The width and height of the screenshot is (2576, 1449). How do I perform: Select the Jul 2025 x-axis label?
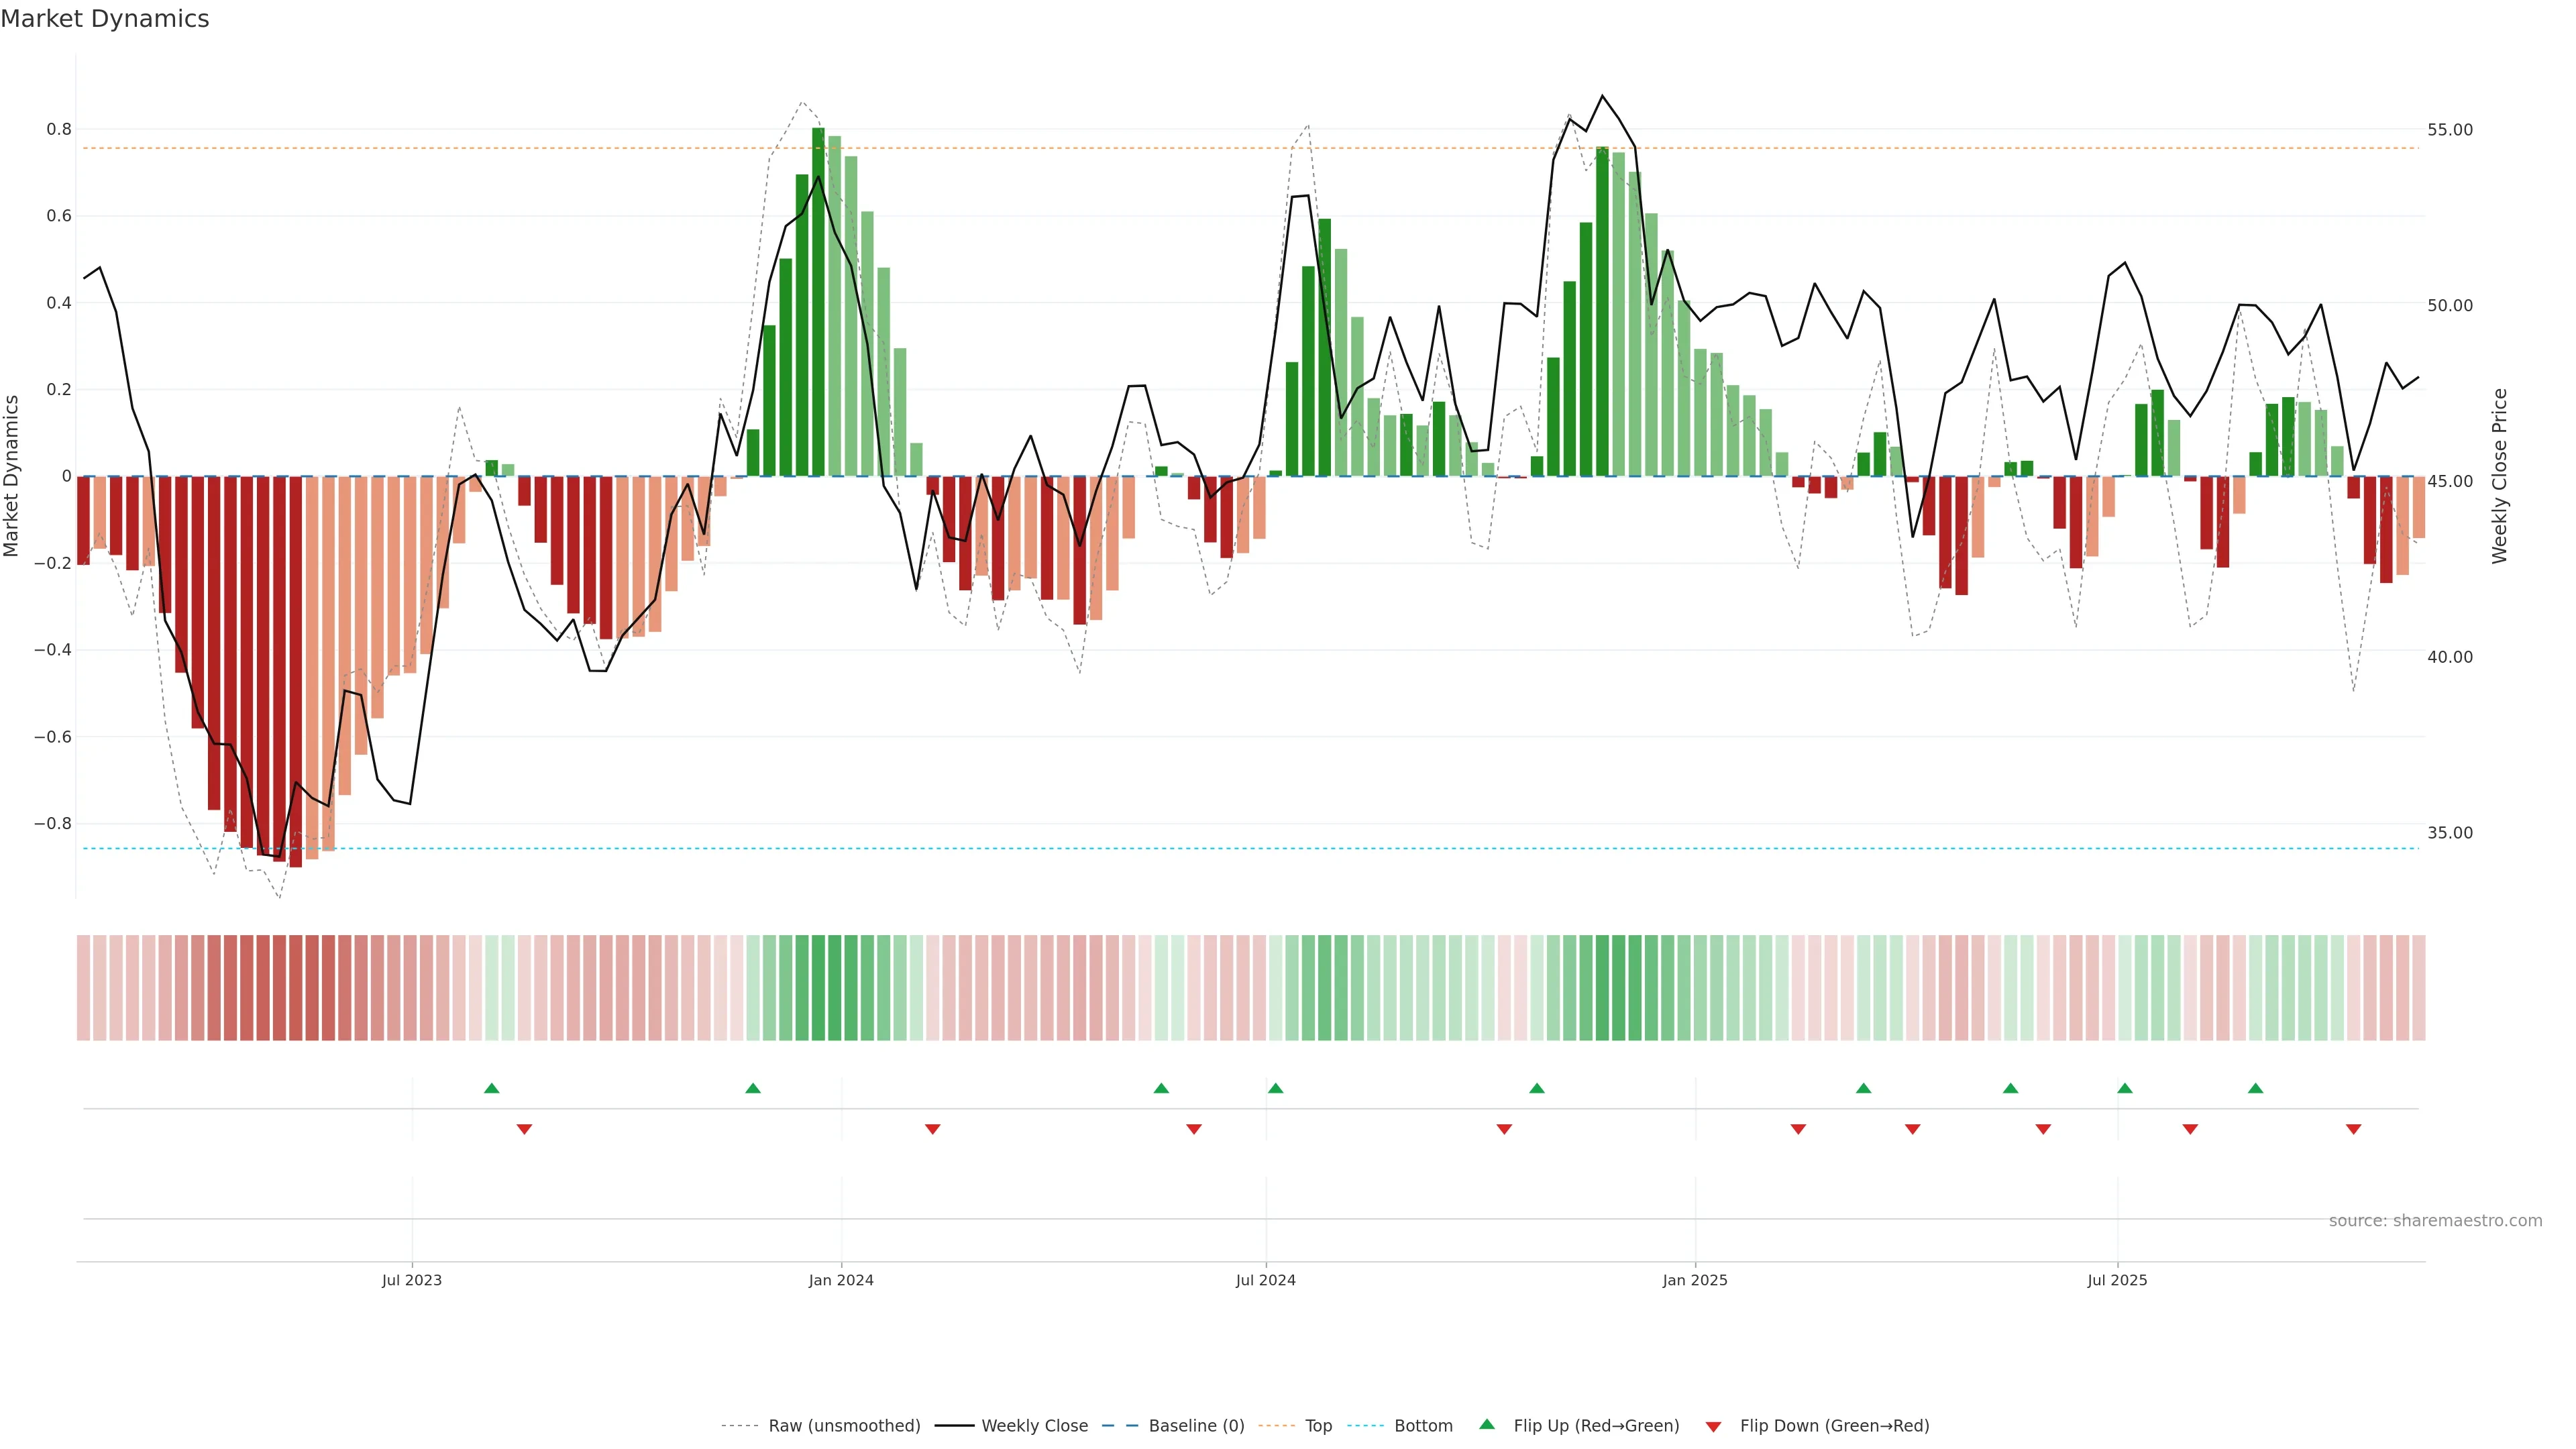2117,1280
